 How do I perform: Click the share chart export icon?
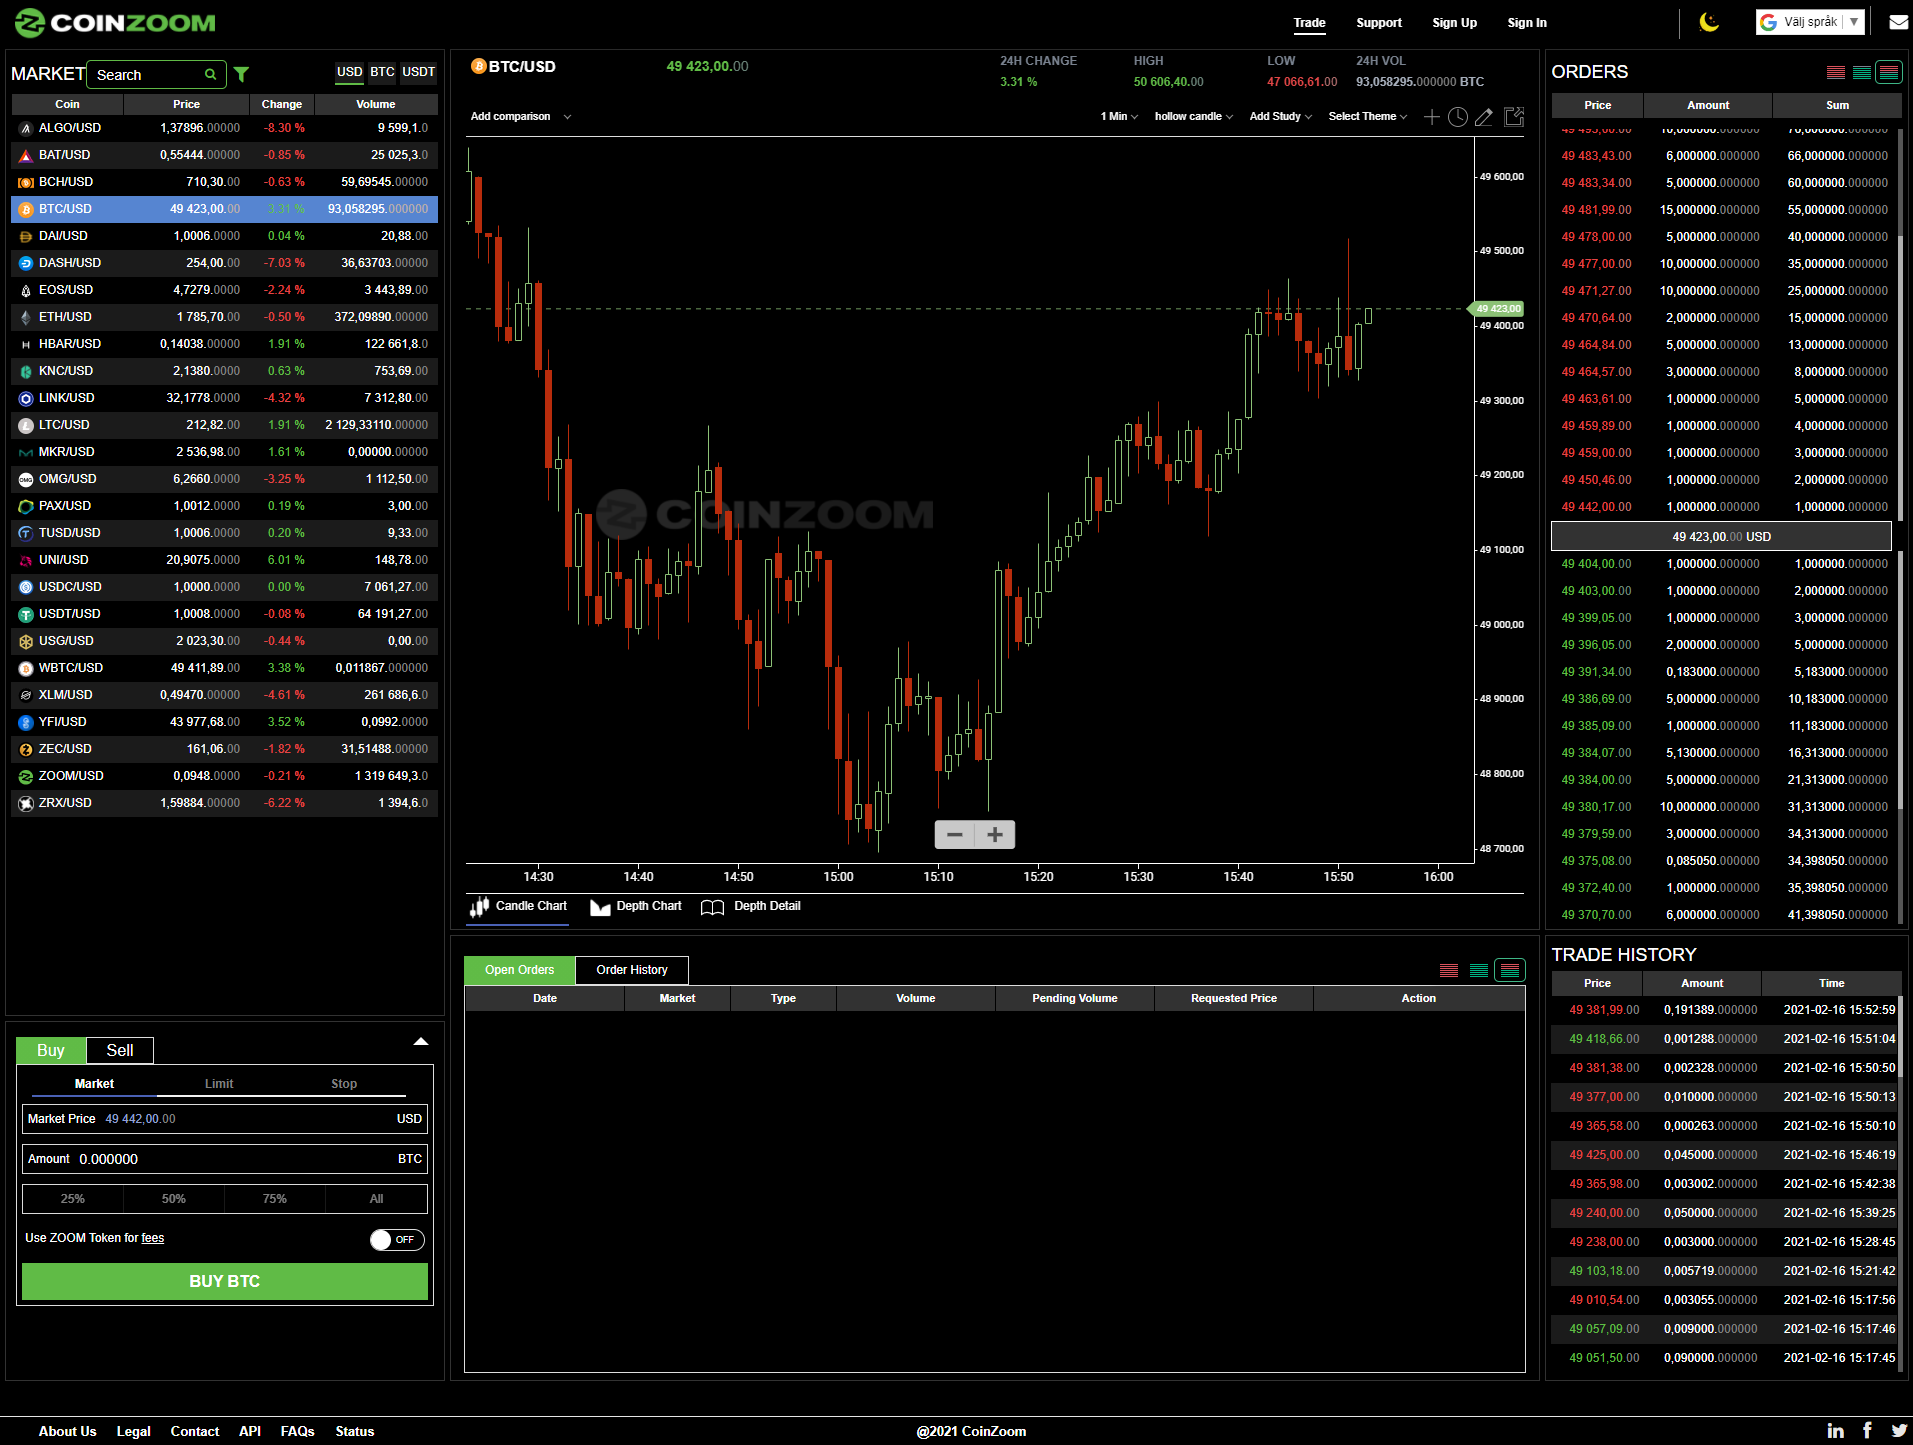pyautogui.click(x=1514, y=117)
